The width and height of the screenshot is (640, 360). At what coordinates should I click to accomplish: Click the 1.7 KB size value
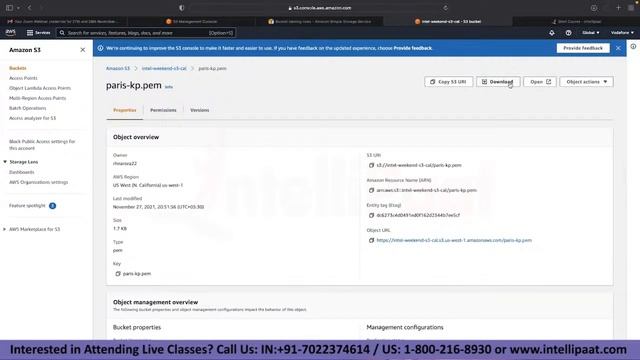(x=120, y=229)
